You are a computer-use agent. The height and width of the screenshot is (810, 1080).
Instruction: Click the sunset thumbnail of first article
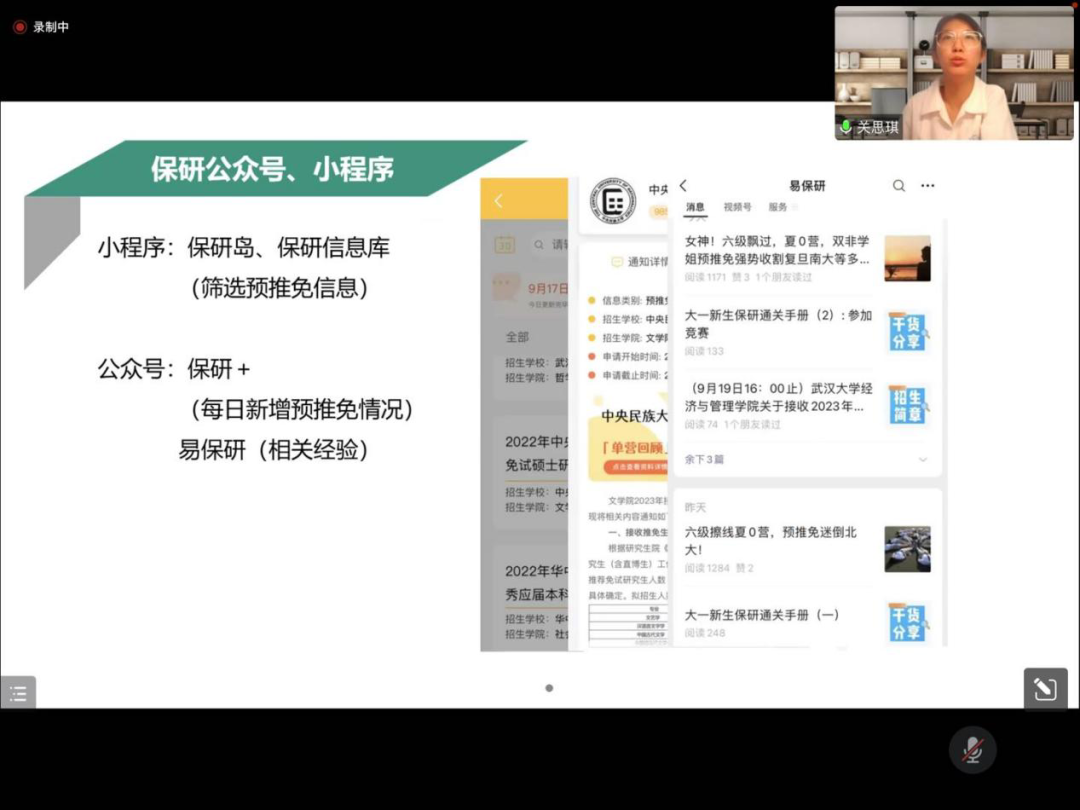click(x=907, y=258)
